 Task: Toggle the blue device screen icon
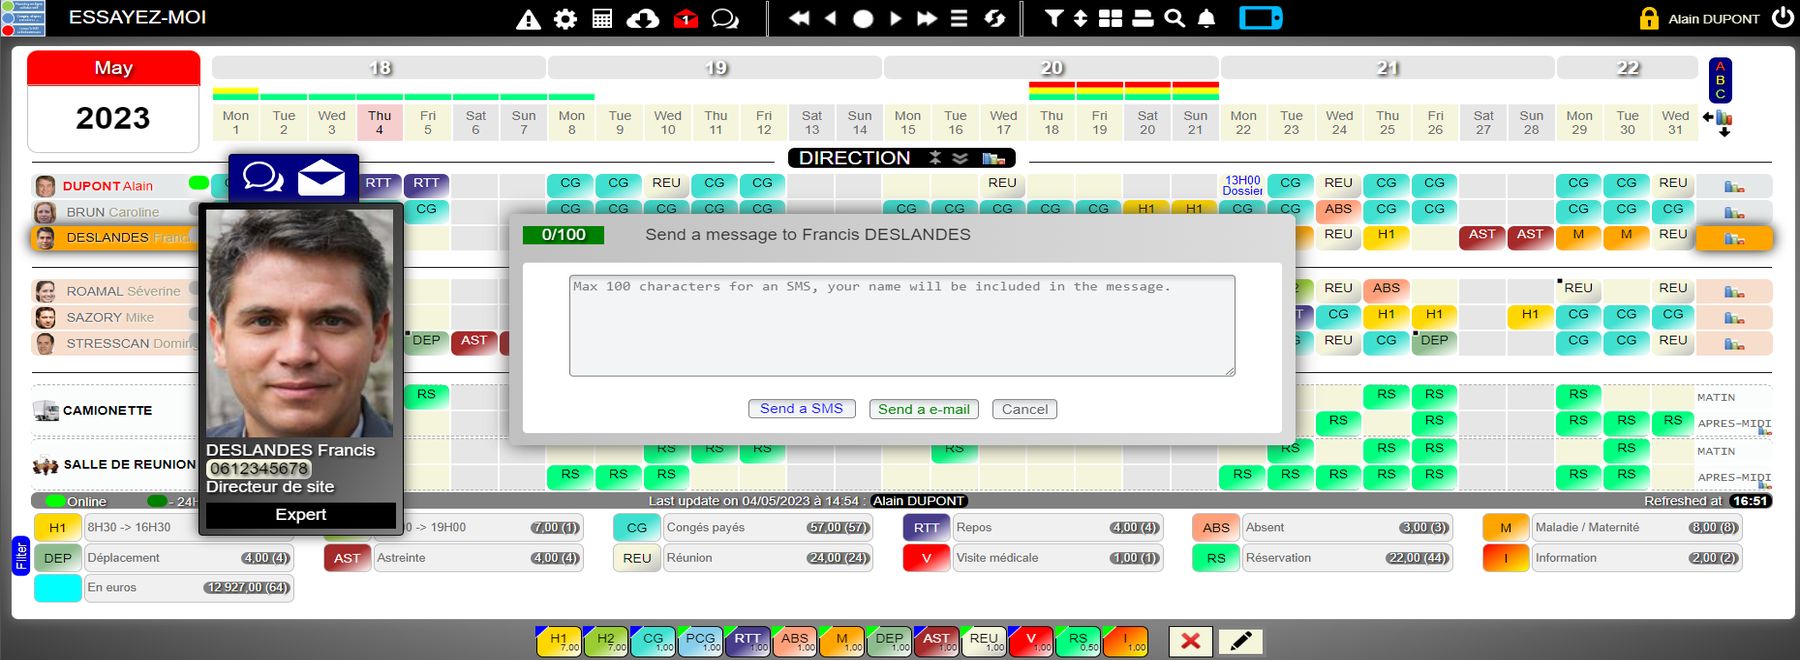pos(1261,18)
